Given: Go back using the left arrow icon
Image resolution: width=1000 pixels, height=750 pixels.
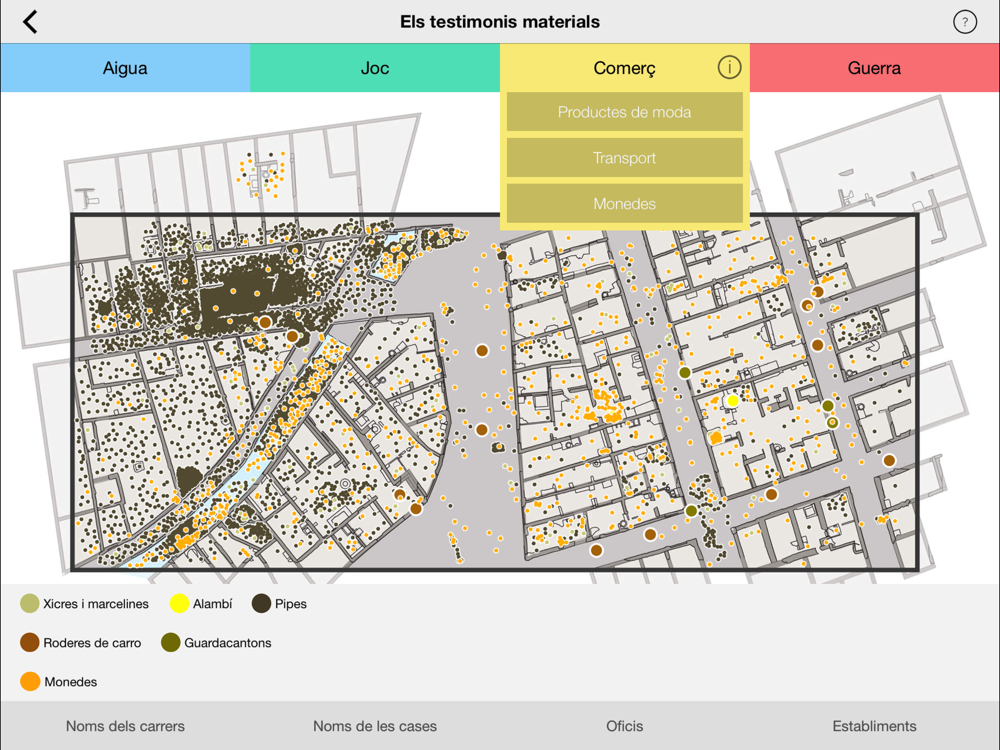Looking at the screenshot, I should pos(30,22).
